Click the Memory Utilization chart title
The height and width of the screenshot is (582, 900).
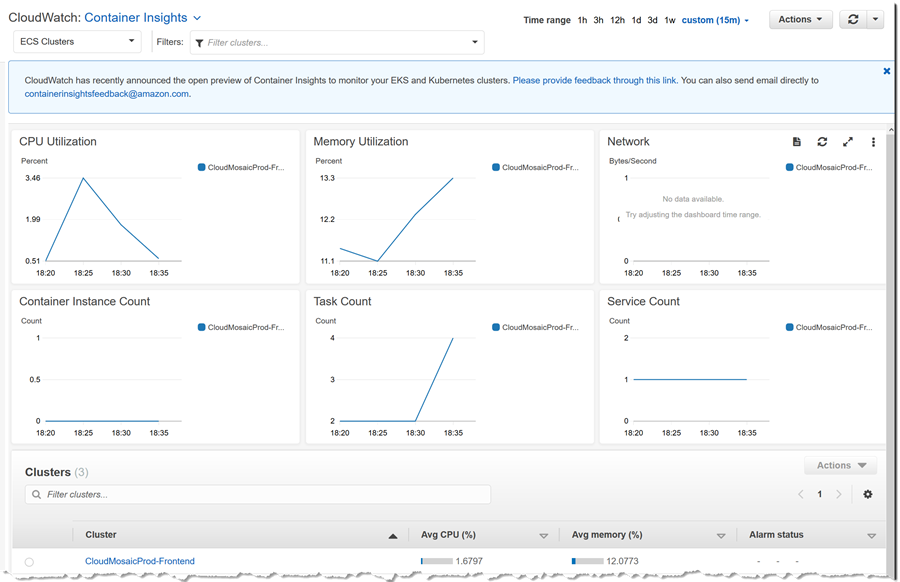click(x=360, y=141)
